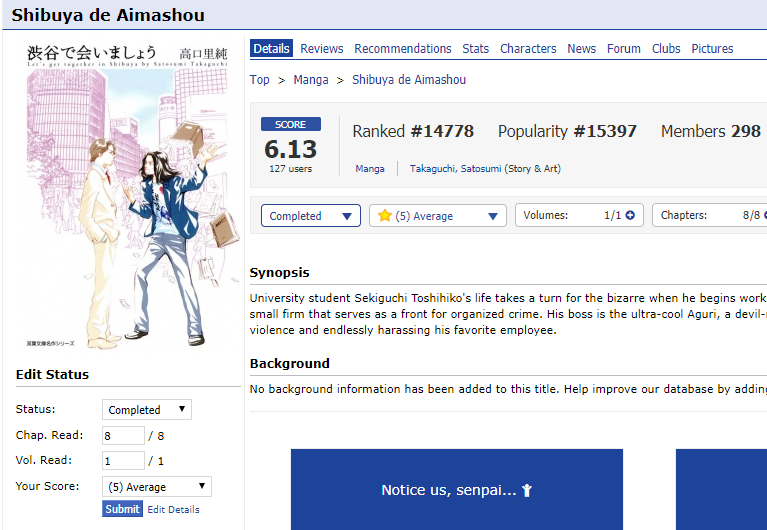Follow the Manga breadcrumb link
Viewport: 767px width, 530px height.
point(311,80)
